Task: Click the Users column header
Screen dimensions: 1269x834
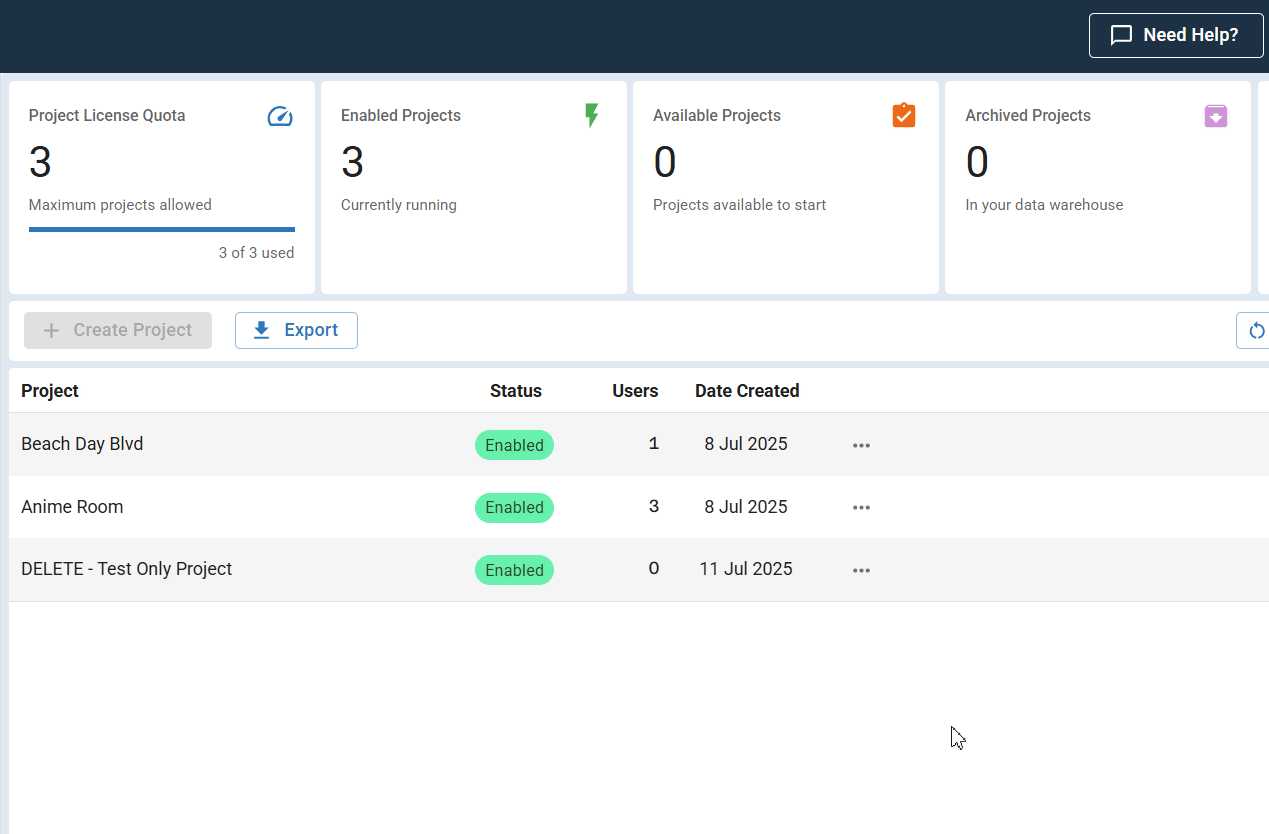Action: pyautogui.click(x=635, y=391)
